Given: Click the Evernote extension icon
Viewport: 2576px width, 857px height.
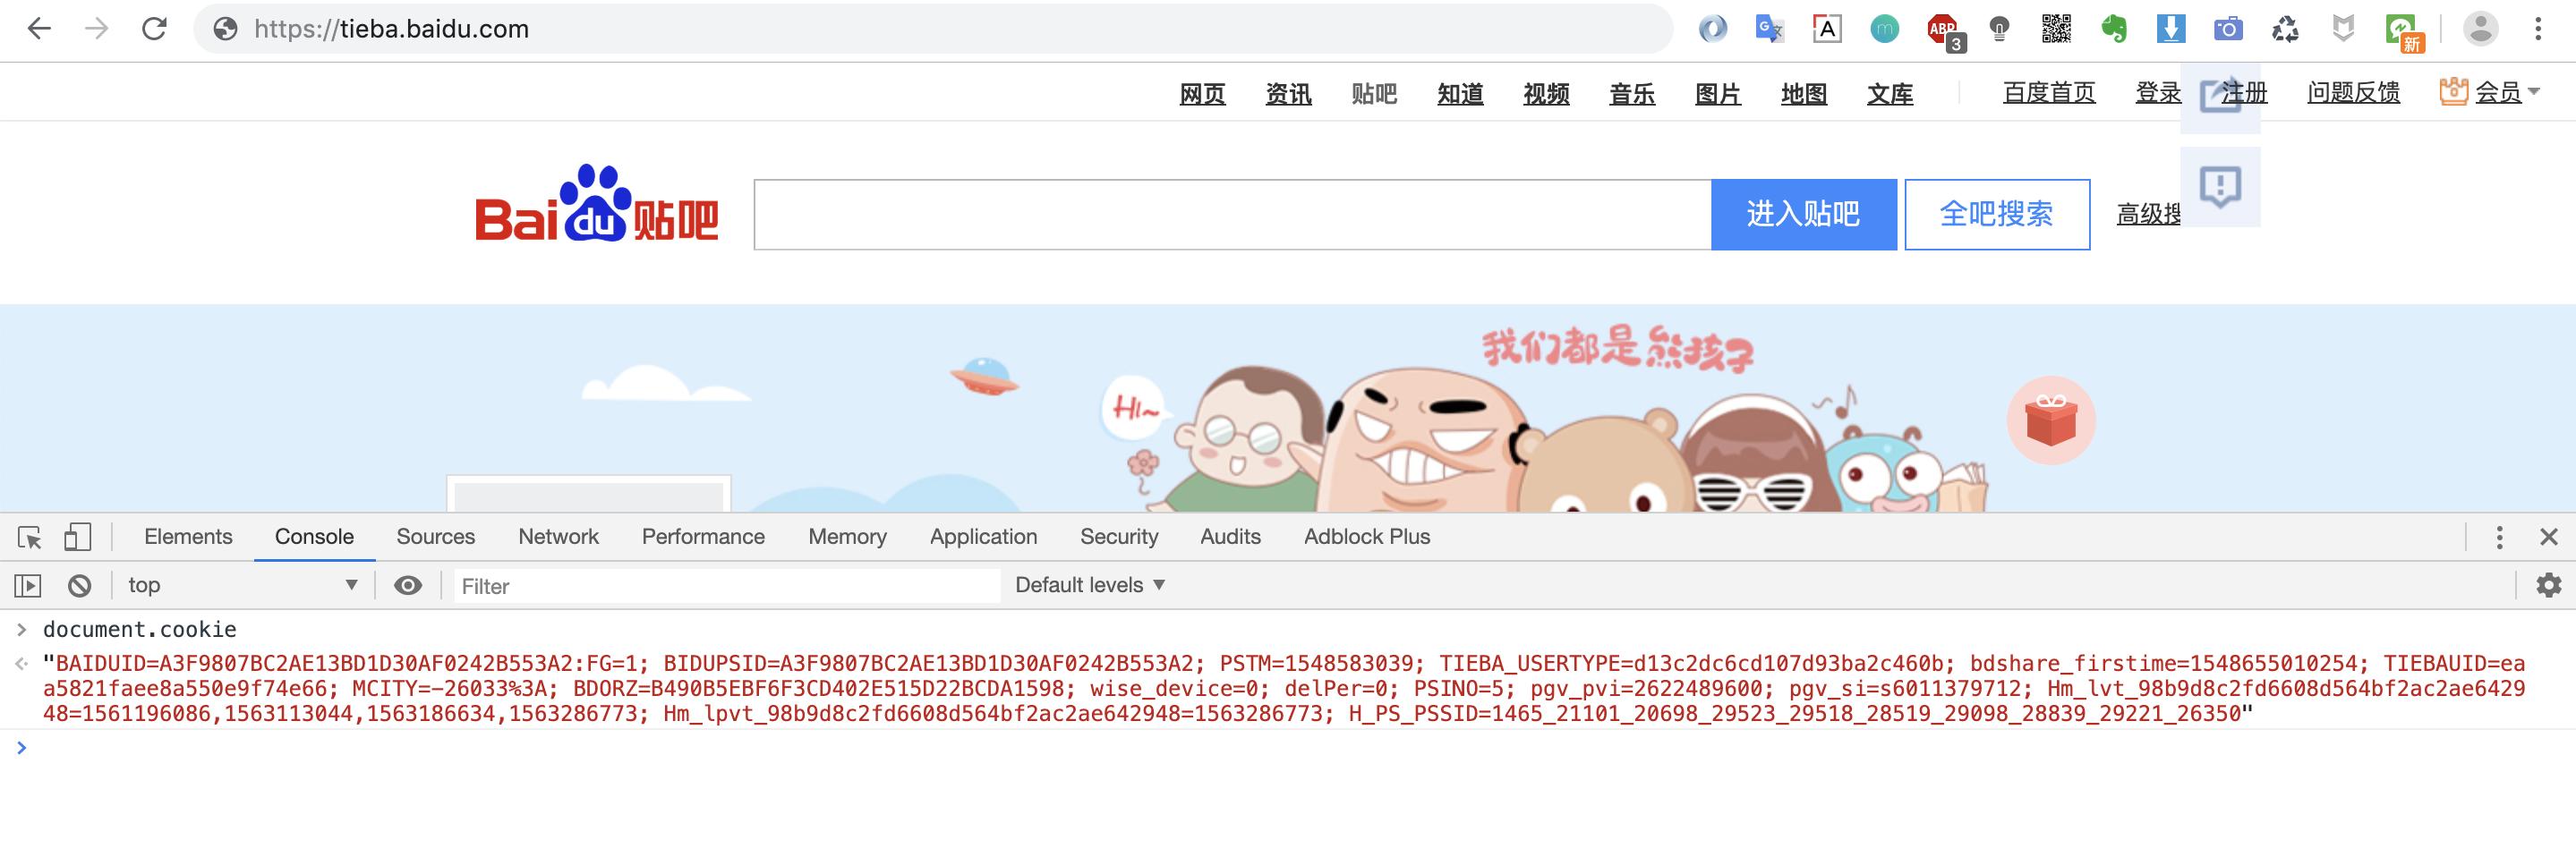Looking at the screenshot, I should (2113, 29).
